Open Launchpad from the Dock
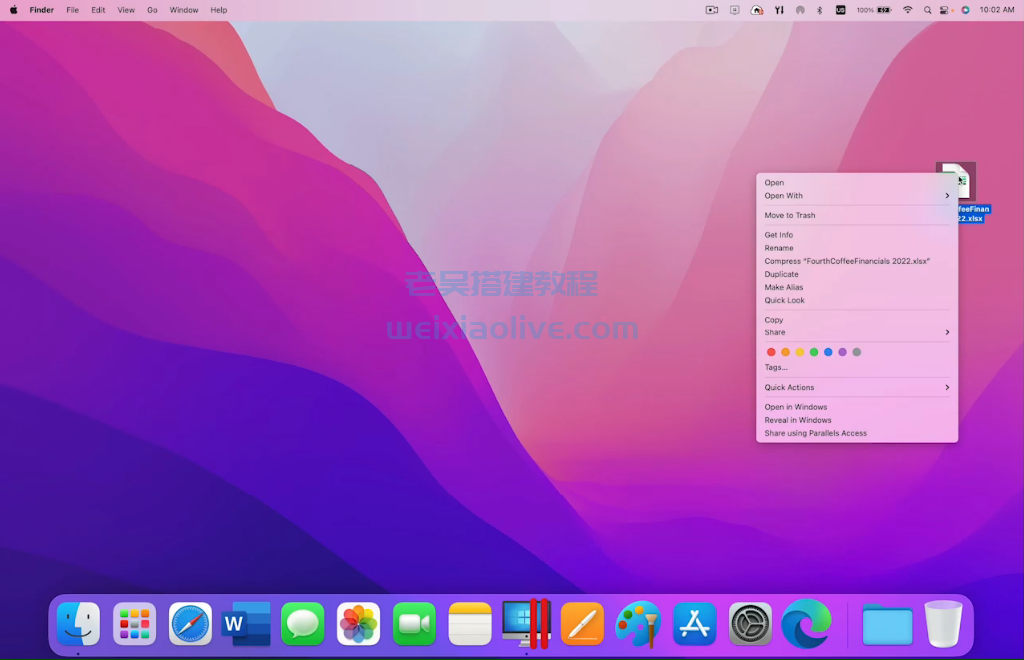Screen dimensions: 1024x660 coord(134,623)
